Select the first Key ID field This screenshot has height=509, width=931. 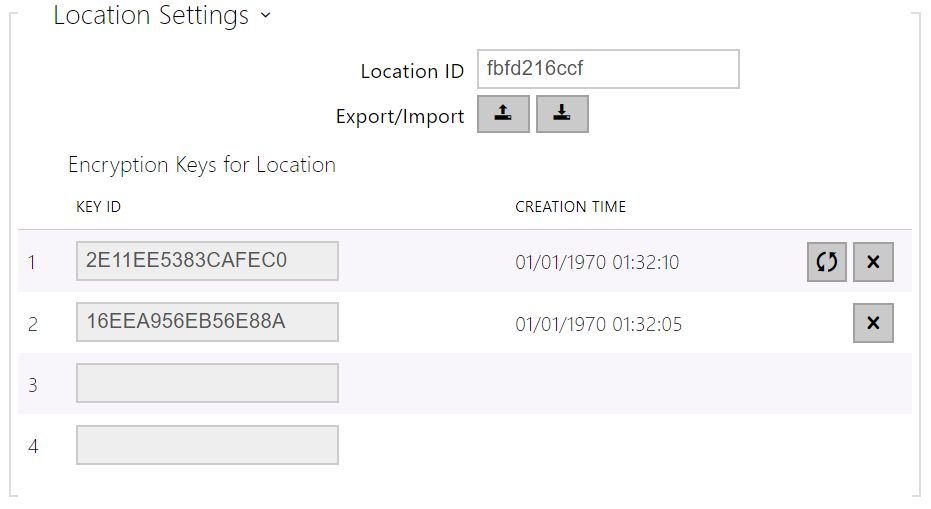tap(207, 261)
